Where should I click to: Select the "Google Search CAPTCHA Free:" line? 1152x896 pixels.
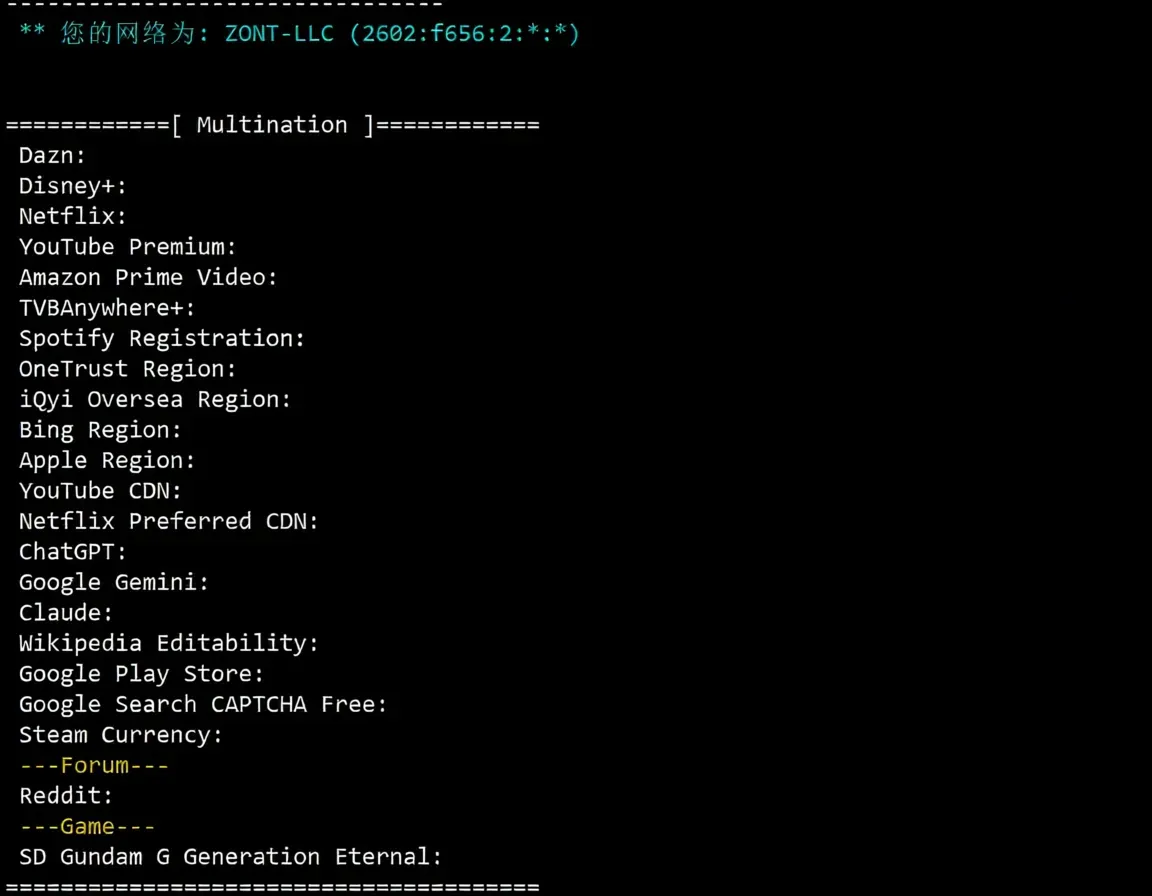(x=203, y=704)
